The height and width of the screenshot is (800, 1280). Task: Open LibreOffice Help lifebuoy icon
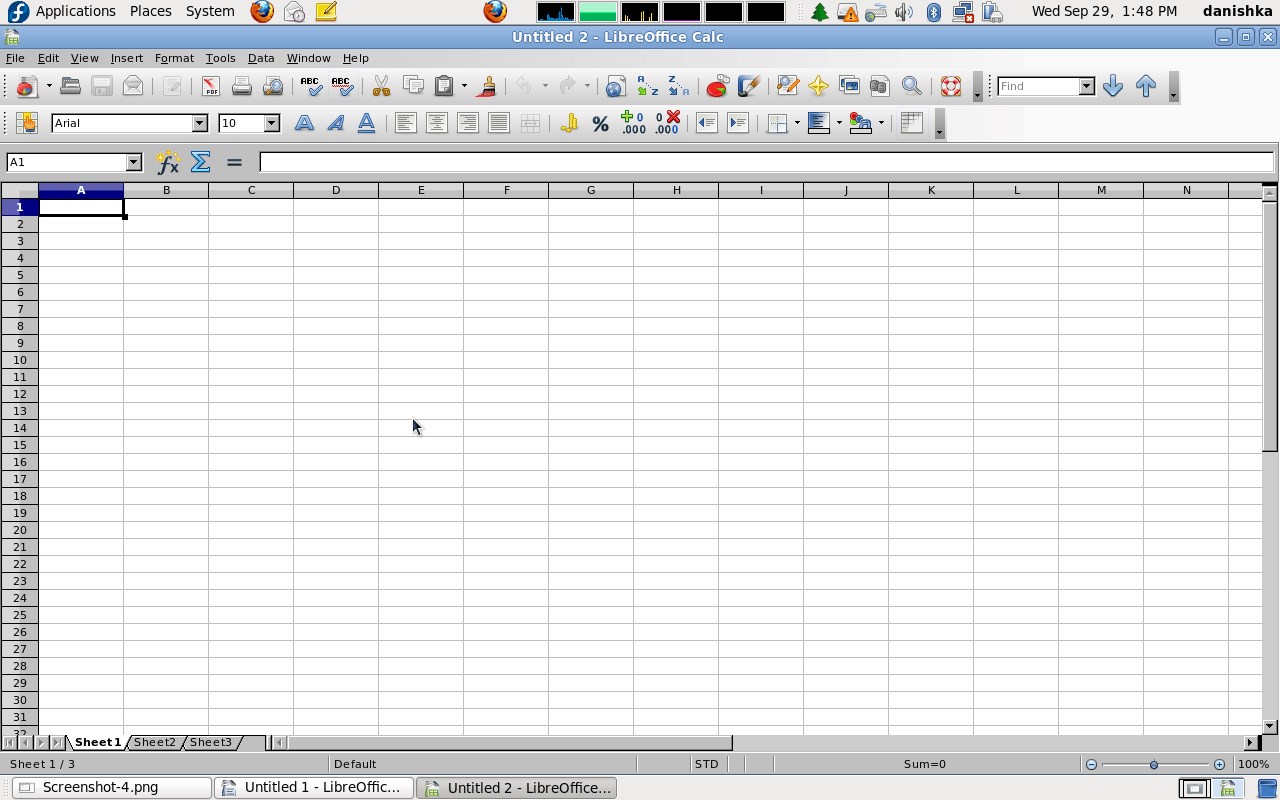coord(950,86)
